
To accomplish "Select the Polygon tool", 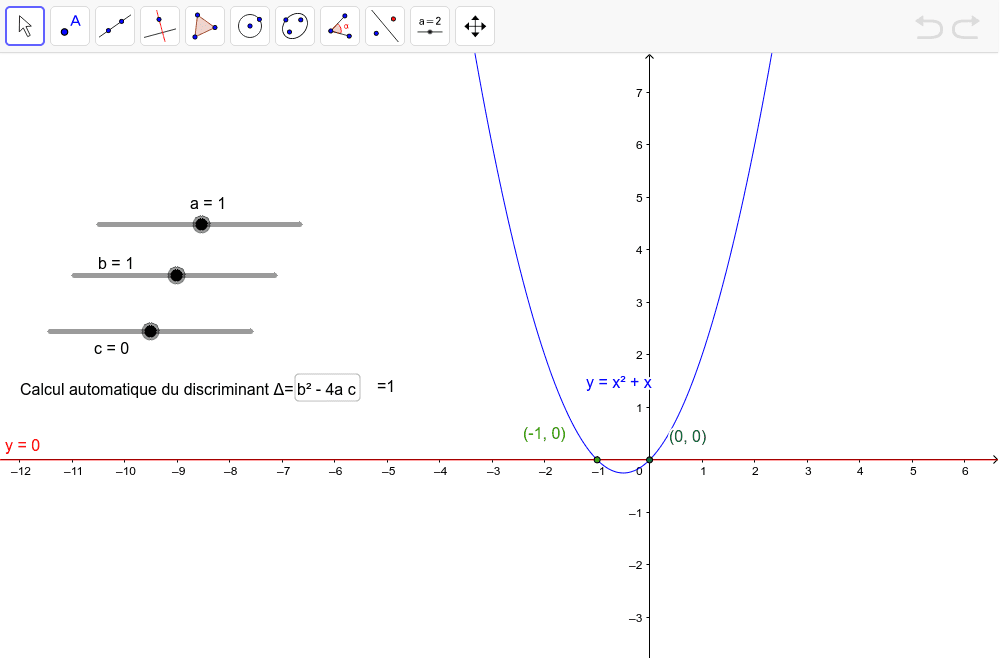I will [x=204, y=26].
